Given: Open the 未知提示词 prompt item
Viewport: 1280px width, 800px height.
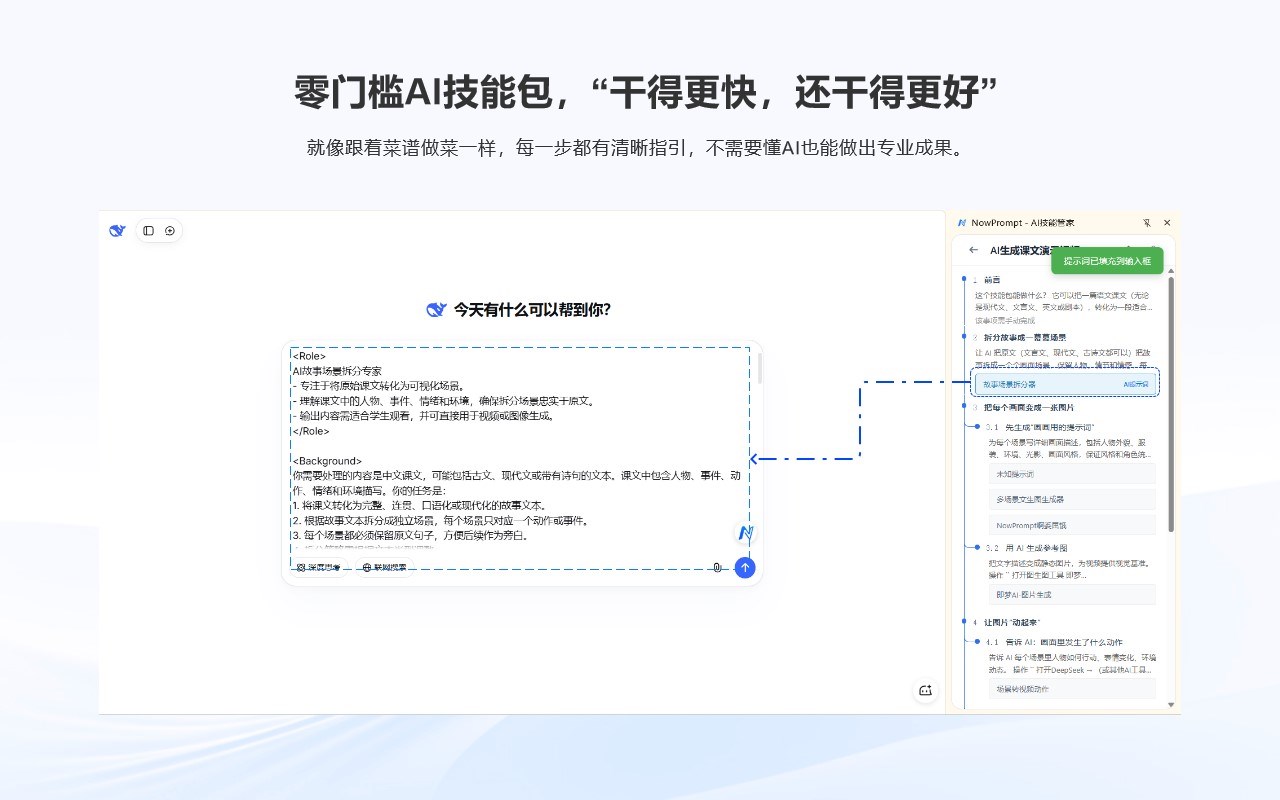Looking at the screenshot, I should [1071, 474].
